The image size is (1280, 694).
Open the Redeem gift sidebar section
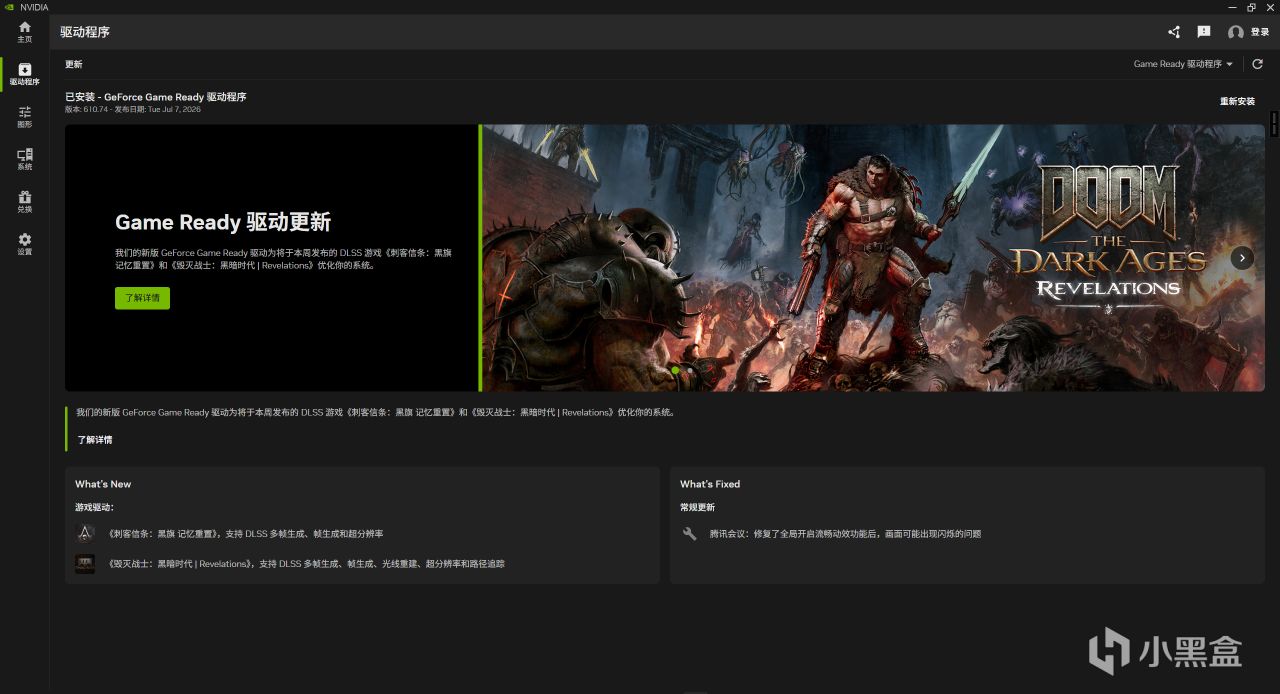pyautogui.click(x=24, y=202)
